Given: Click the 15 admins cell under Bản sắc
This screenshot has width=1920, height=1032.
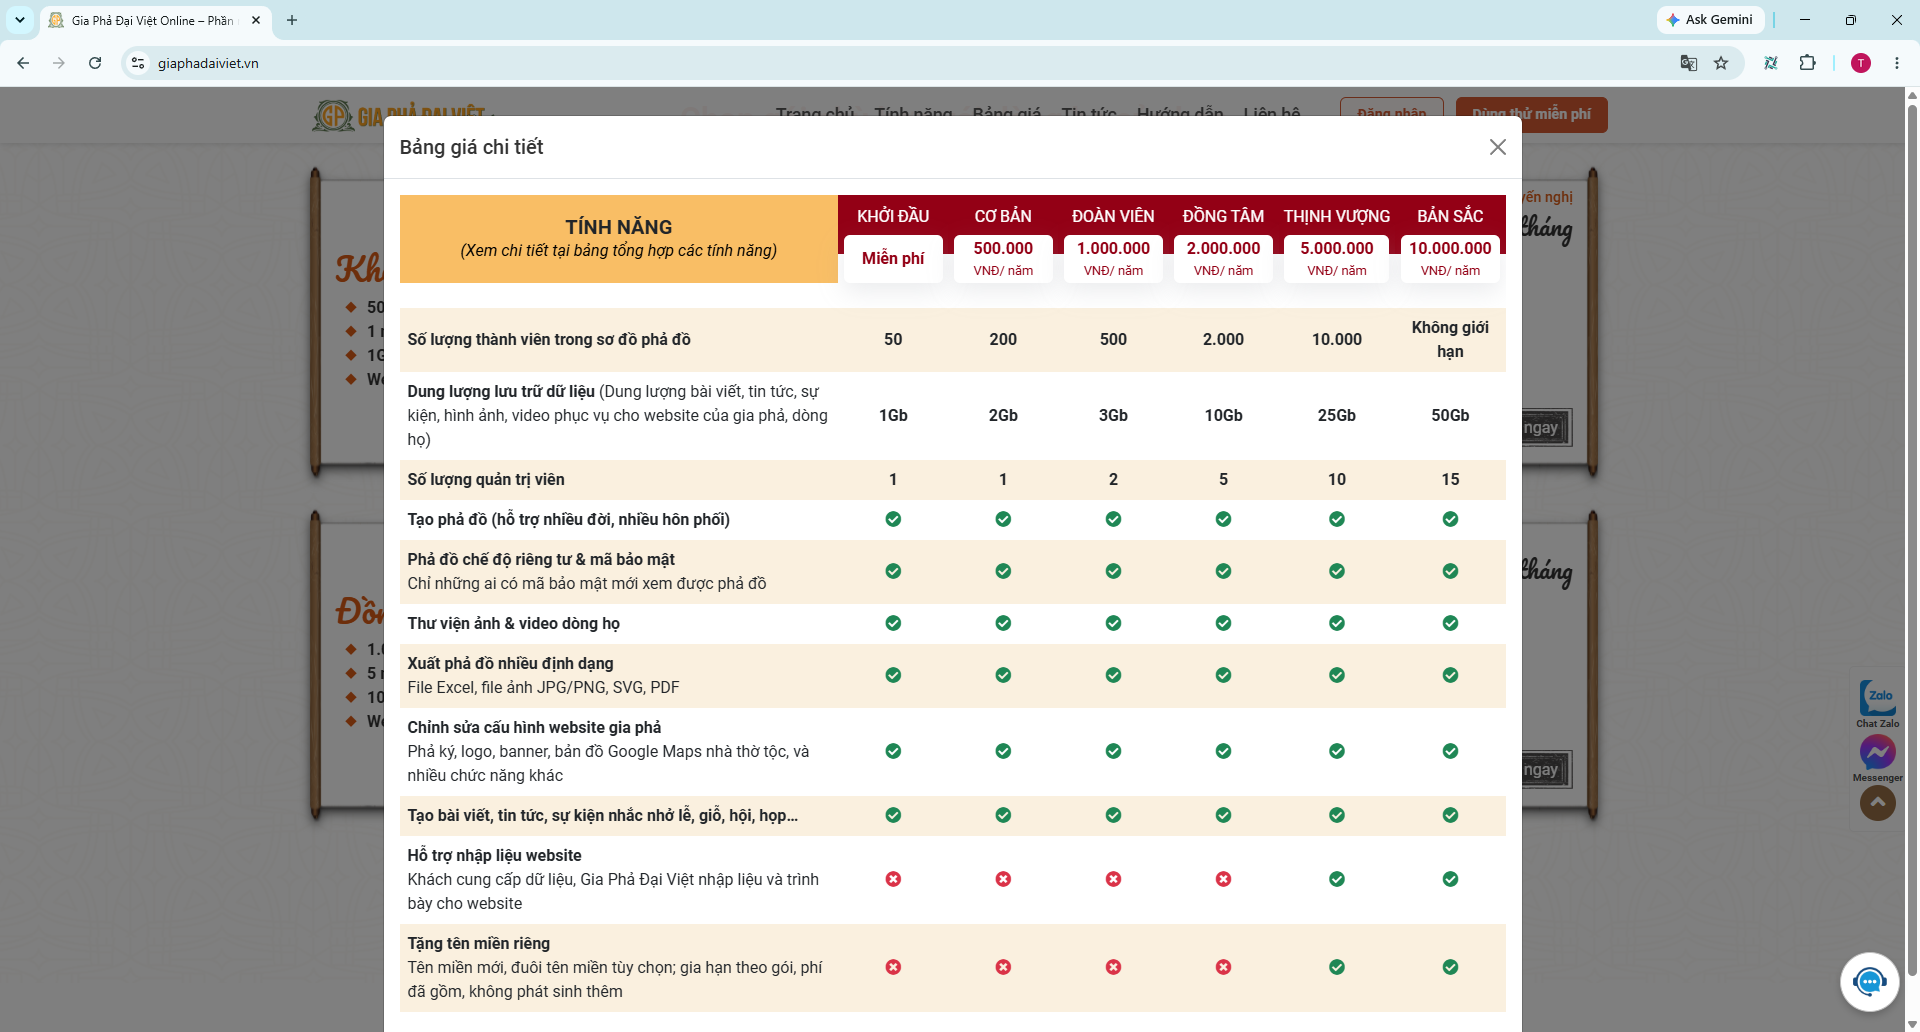Looking at the screenshot, I should [1450, 479].
